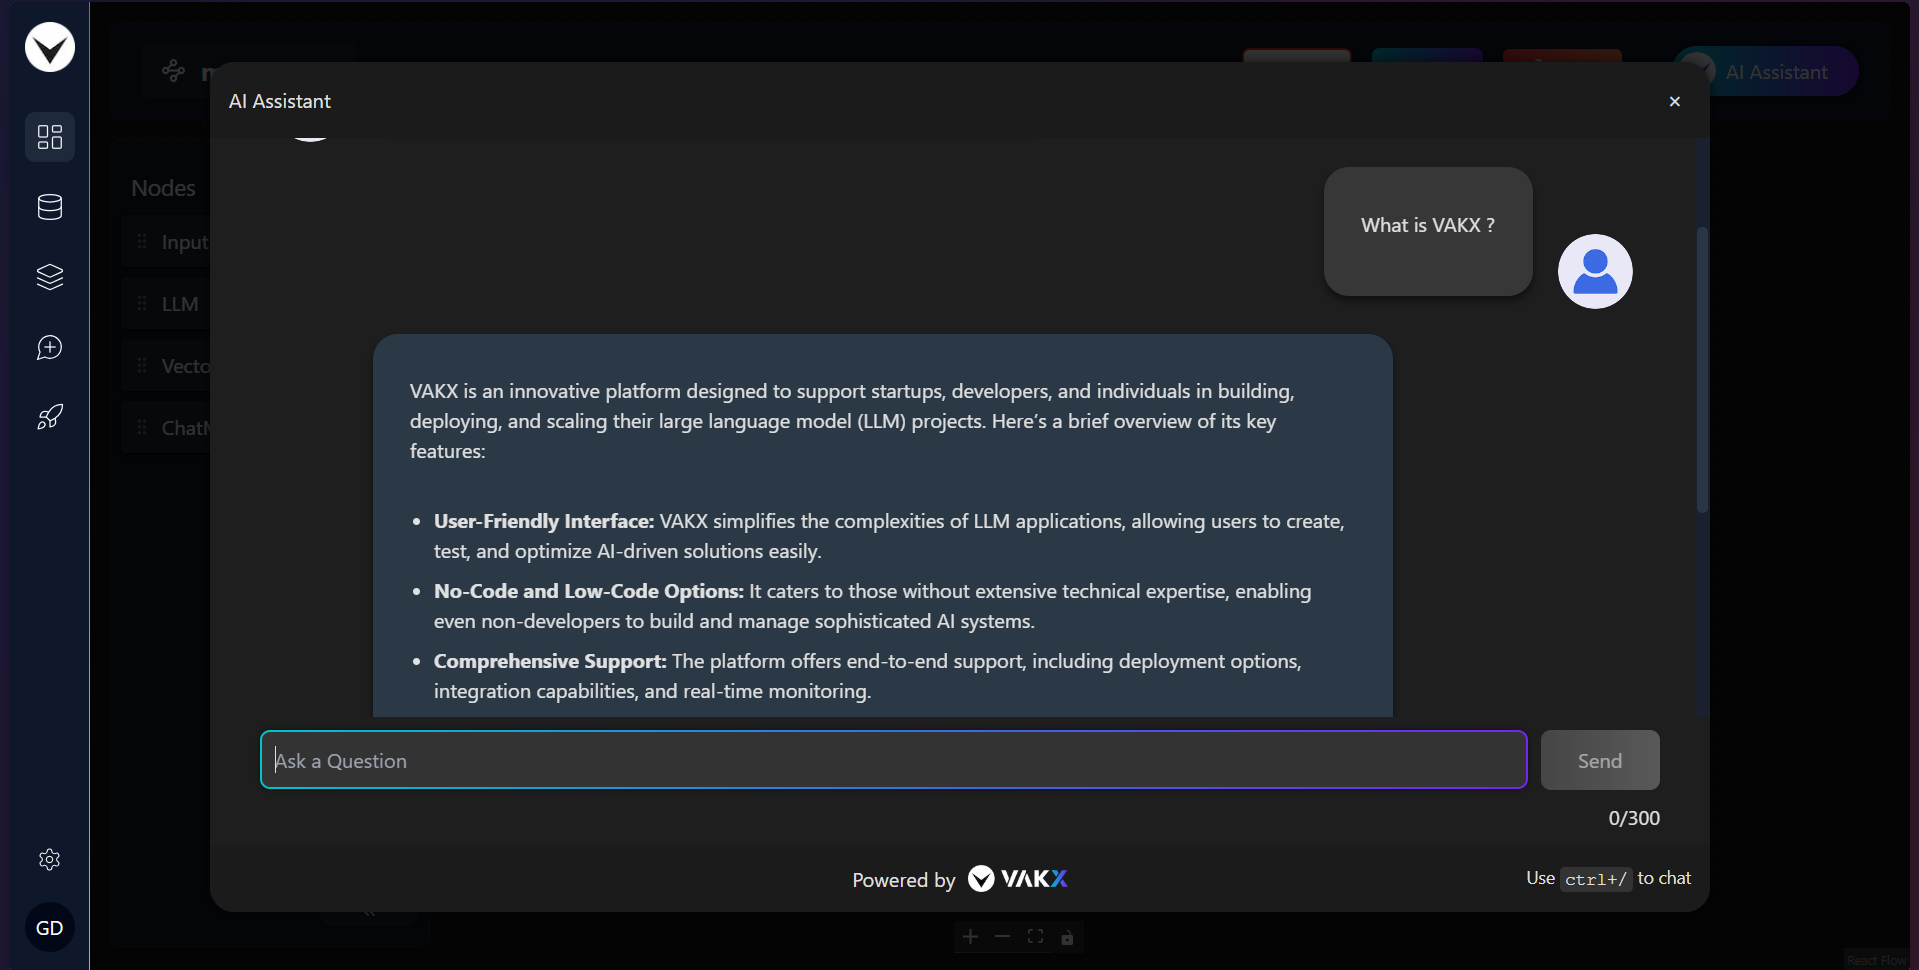Click the blue user profile avatar
Screen dimensions: 1919x970
point(1595,271)
